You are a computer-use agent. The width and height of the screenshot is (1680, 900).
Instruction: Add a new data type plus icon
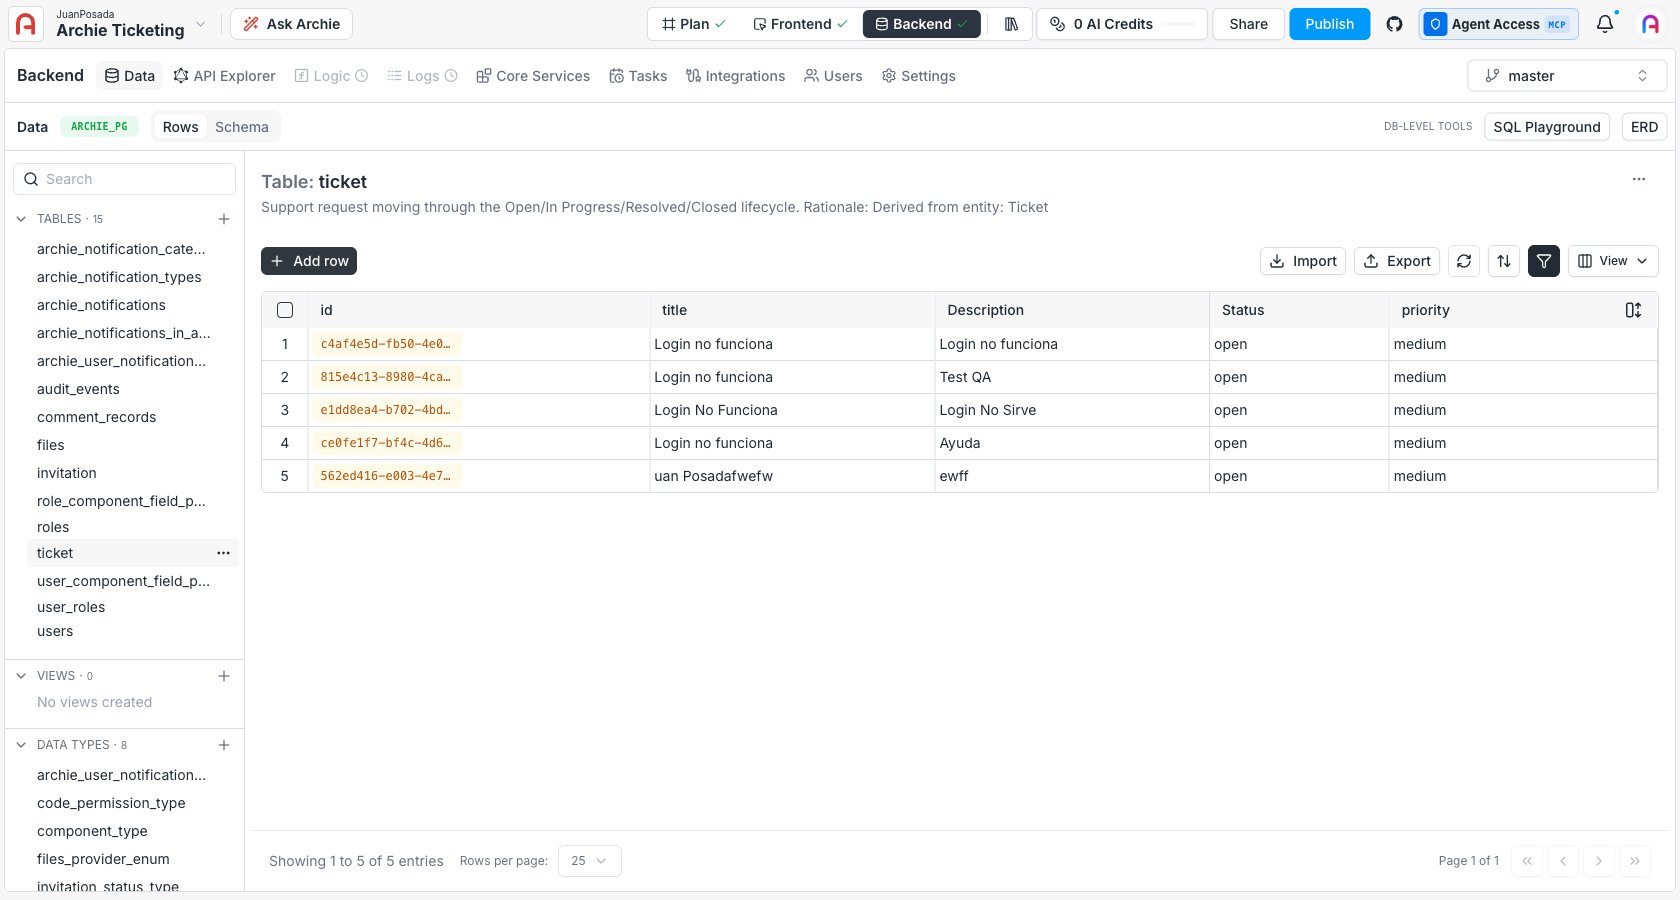tap(224, 745)
